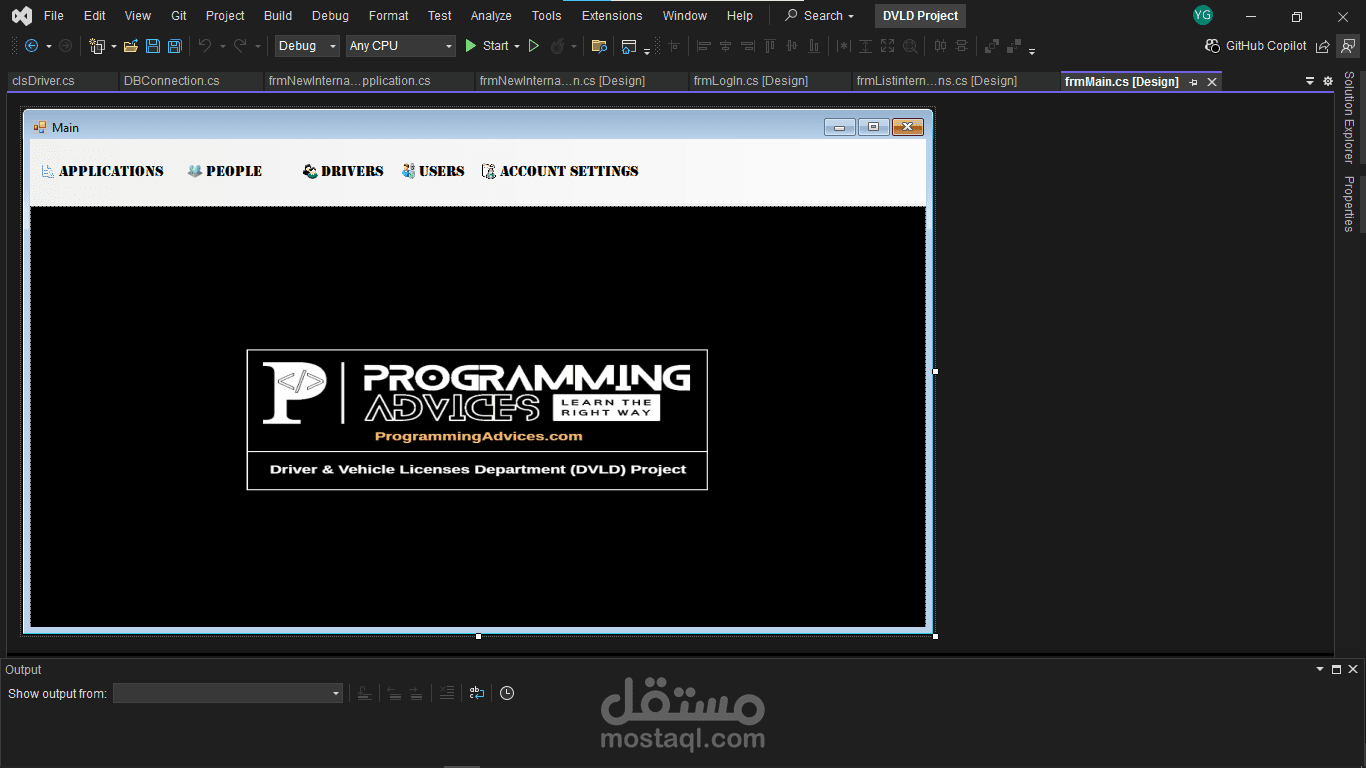Click the clock icon in Output toolbar

(x=507, y=693)
